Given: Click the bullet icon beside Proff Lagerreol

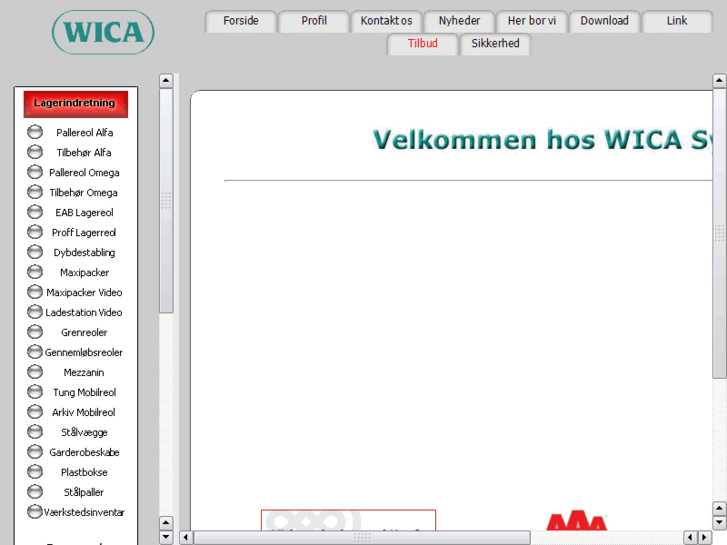Looking at the screenshot, I should 35,232.
